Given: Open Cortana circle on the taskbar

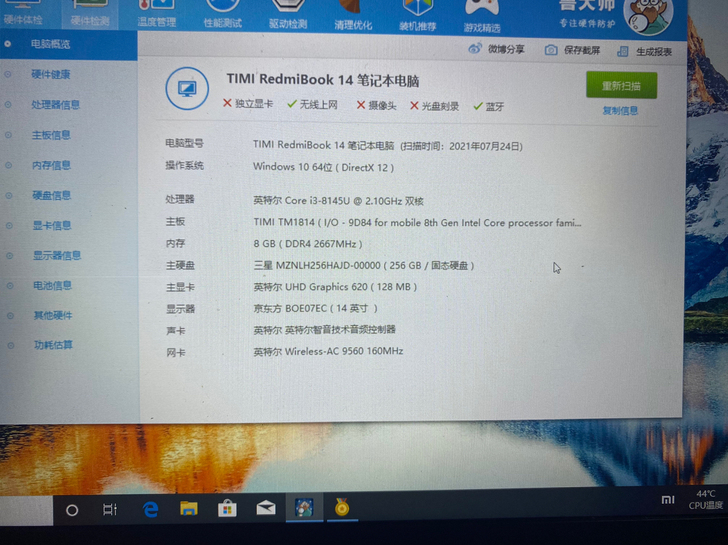Looking at the screenshot, I should pyautogui.click(x=72, y=510).
